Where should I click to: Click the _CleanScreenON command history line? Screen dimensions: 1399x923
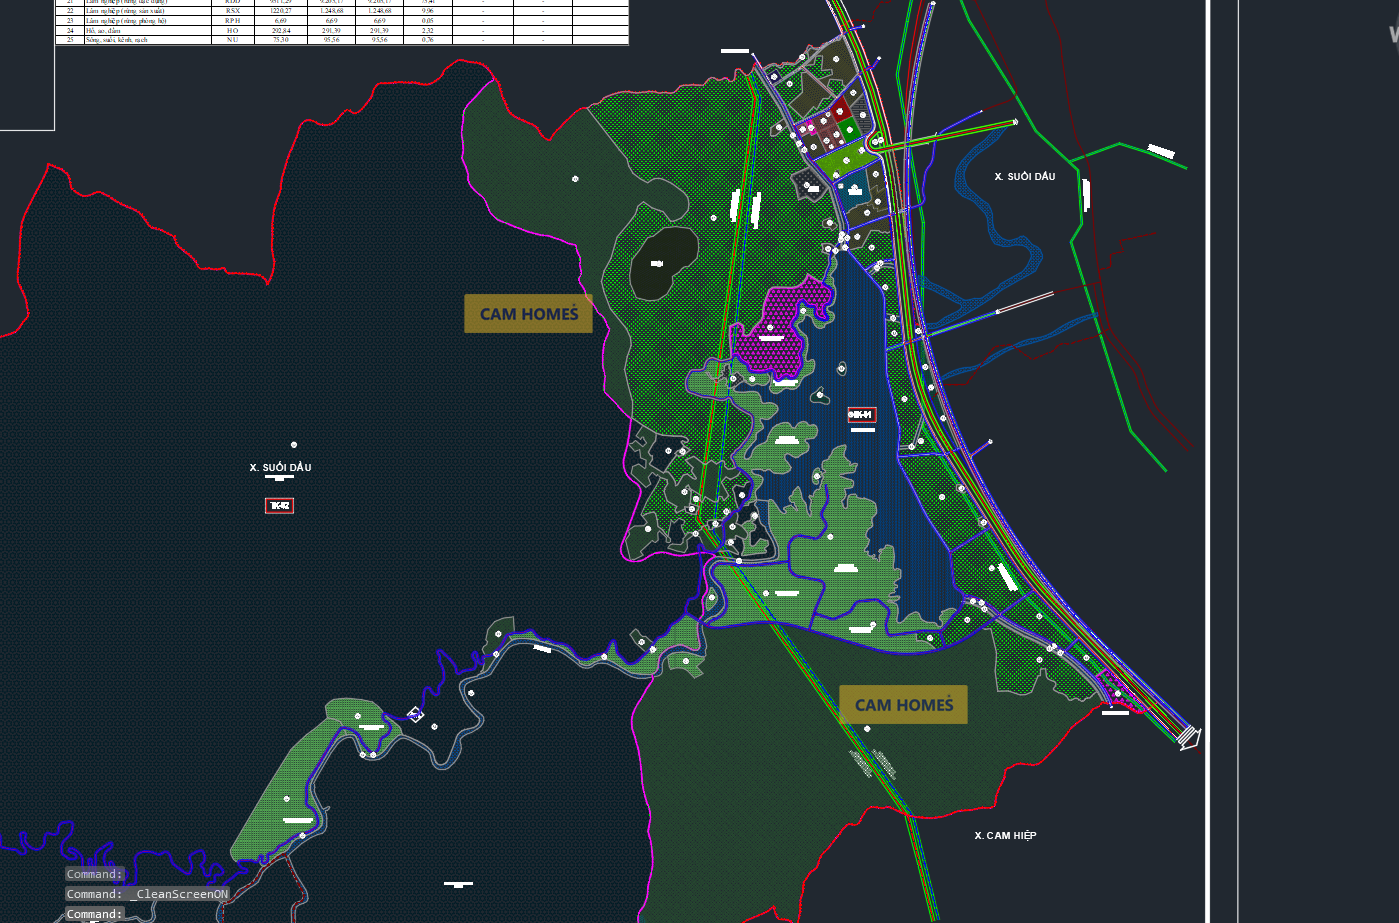[147, 894]
